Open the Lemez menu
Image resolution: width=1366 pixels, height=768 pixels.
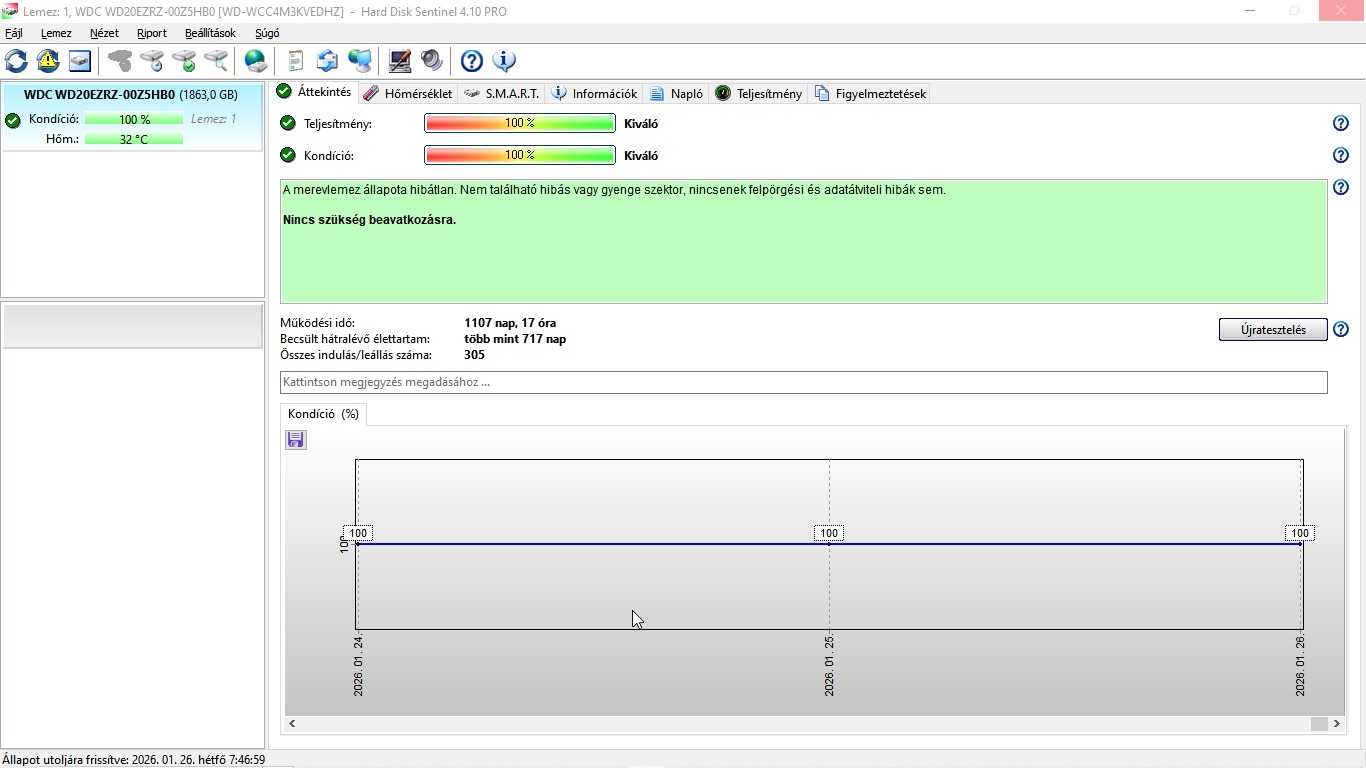pos(56,33)
